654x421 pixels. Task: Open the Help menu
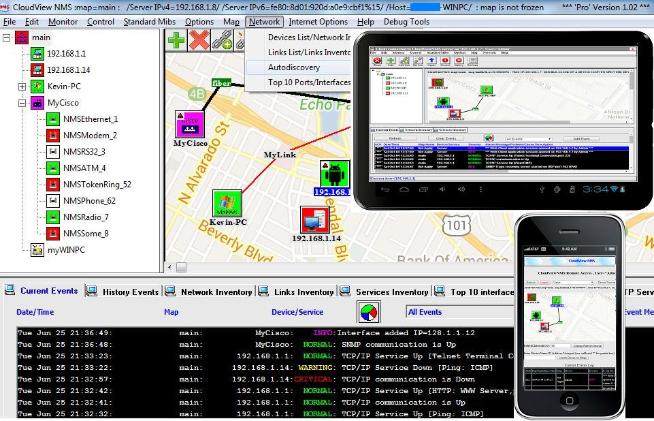(365, 22)
